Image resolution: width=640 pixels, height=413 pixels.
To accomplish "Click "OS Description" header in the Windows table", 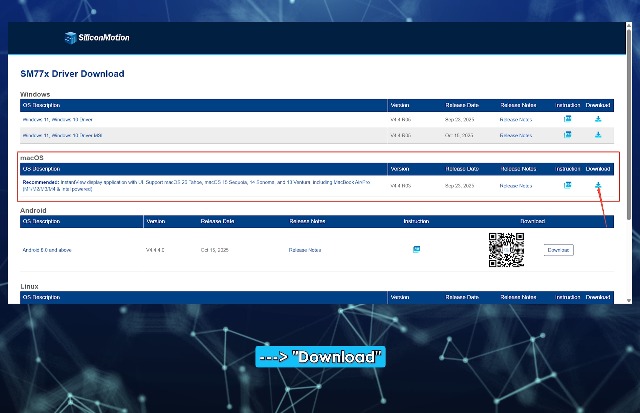I will coord(41,105).
